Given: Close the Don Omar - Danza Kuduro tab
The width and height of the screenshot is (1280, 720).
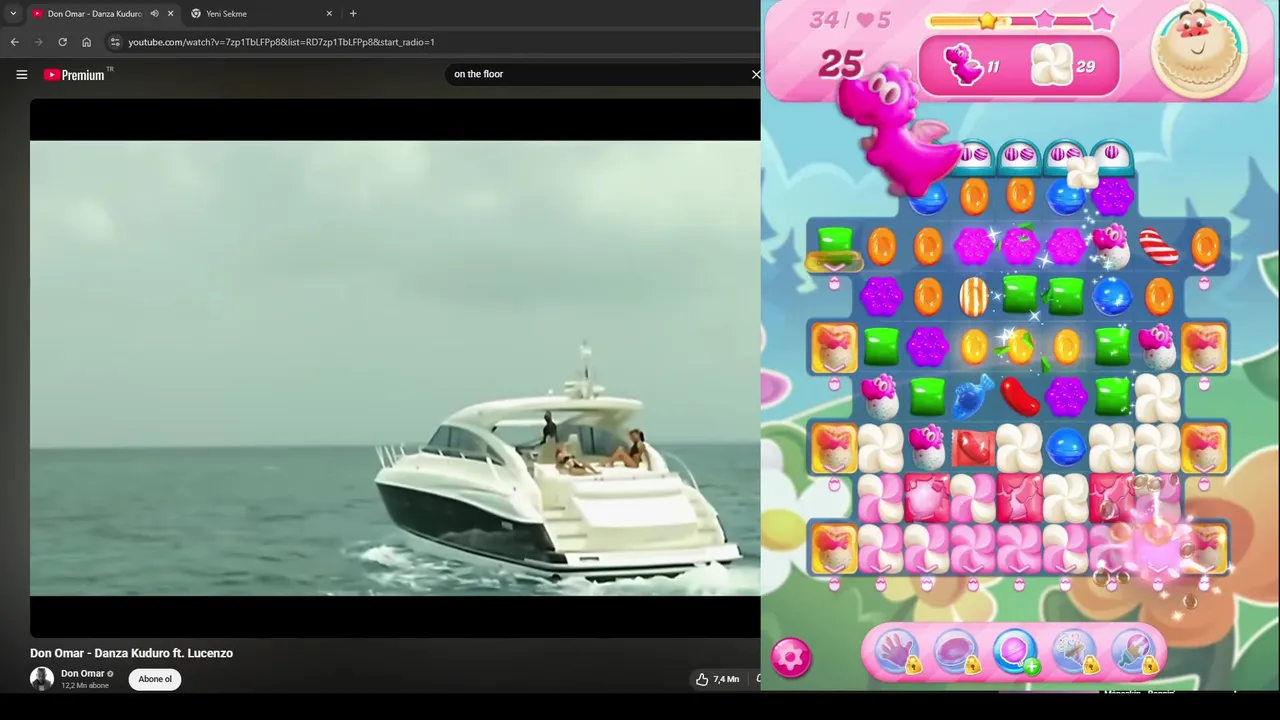Looking at the screenshot, I should click(x=171, y=13).
